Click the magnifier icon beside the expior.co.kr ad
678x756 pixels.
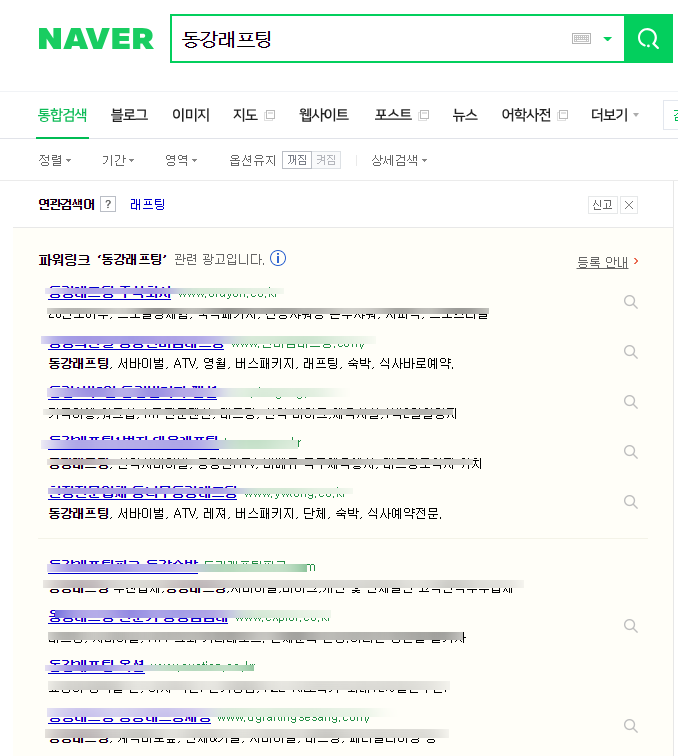pos(631,626)
